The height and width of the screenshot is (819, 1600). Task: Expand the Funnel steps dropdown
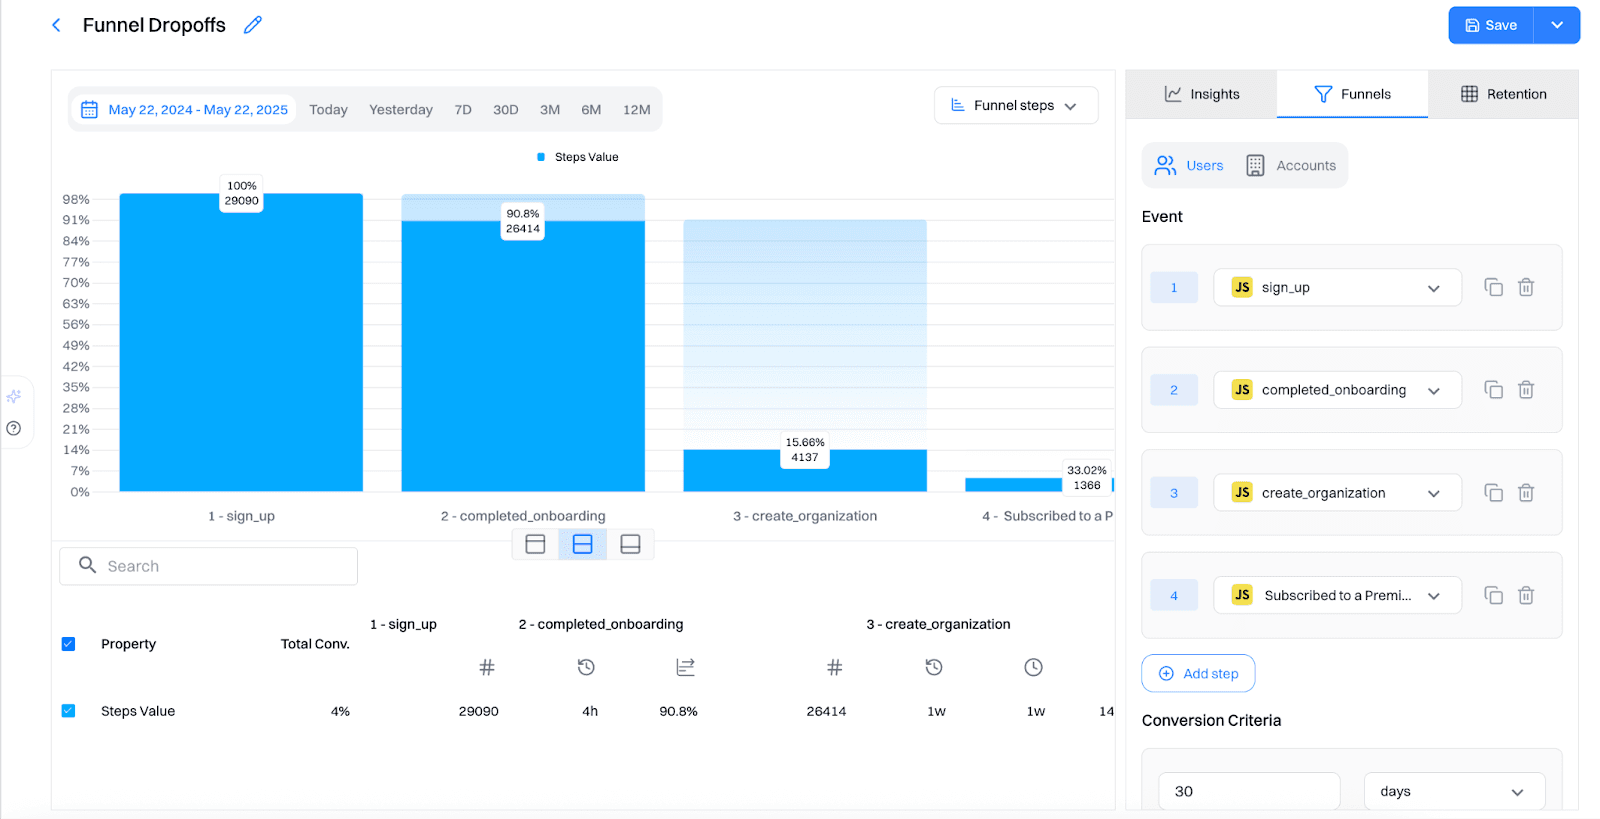click(1015, 106)
